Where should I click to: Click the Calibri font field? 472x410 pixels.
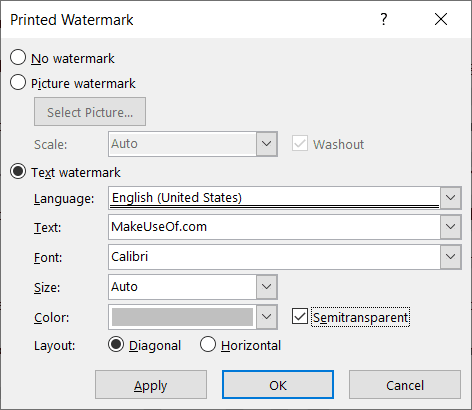point(274,256)
